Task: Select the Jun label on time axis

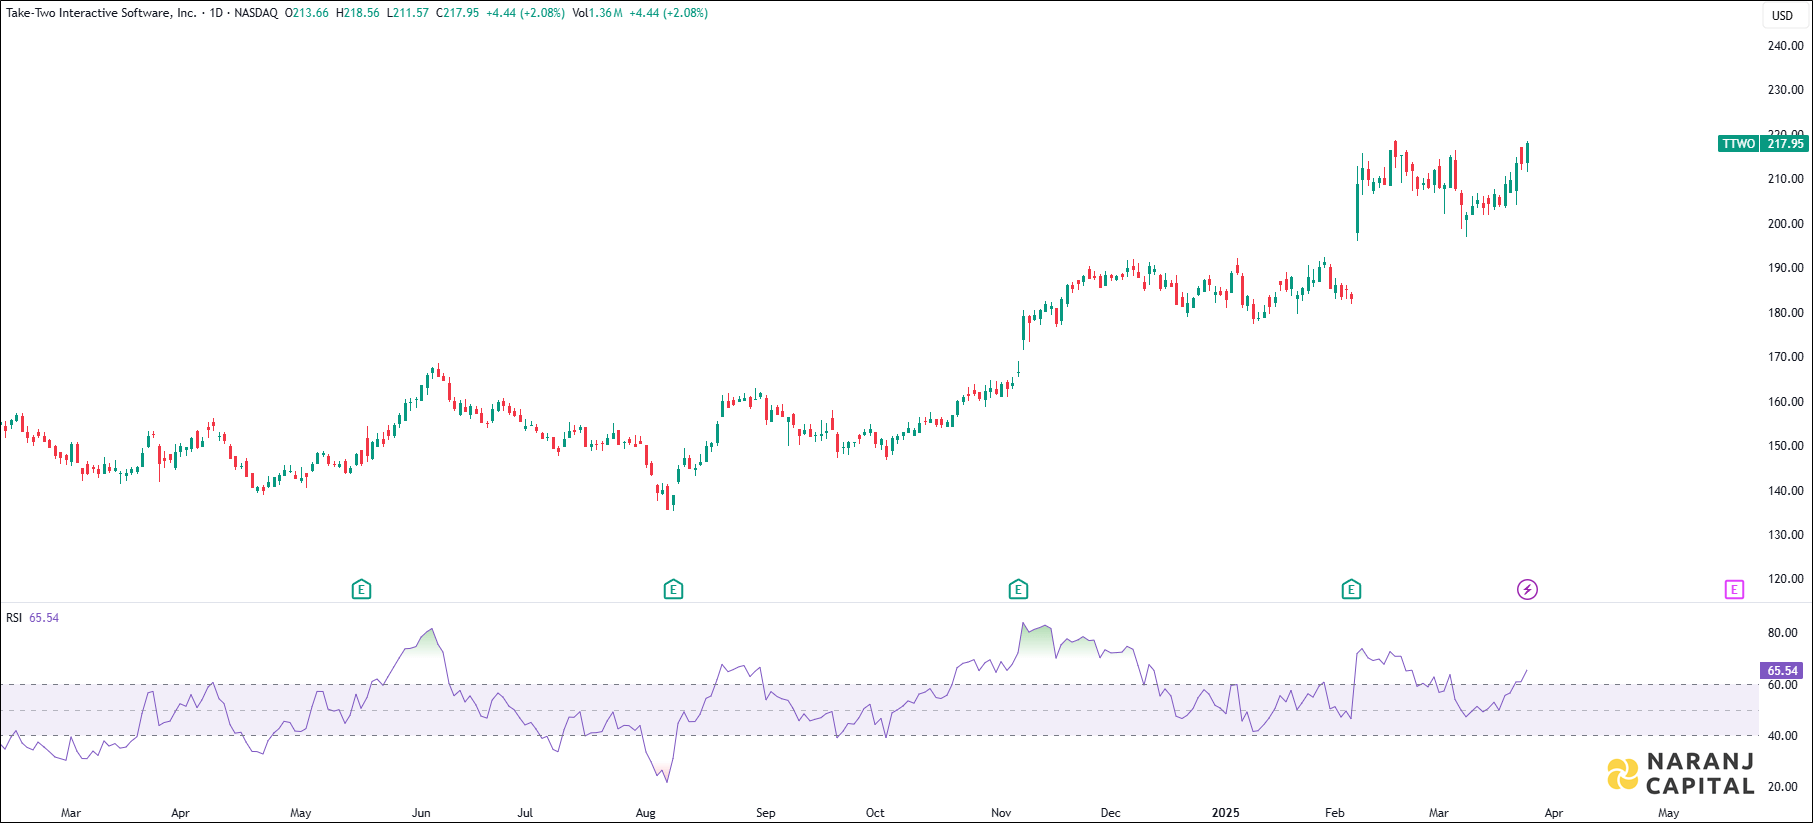Action: pyautogui.click(x=421, y=813)
